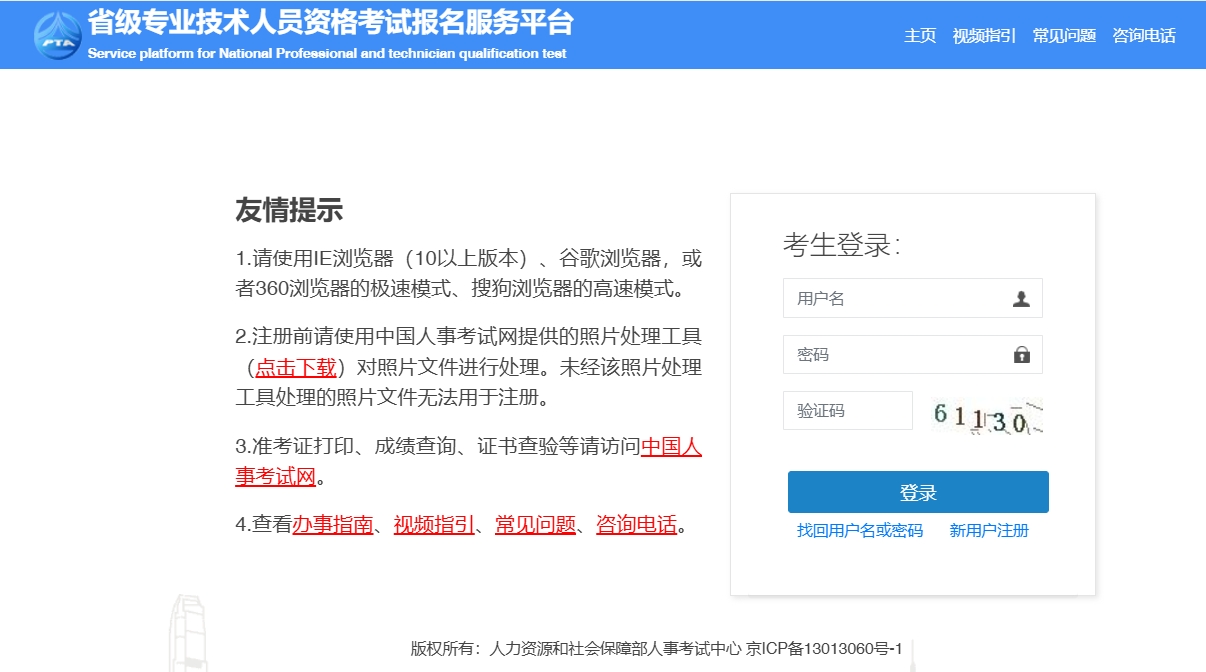The image size is (1206, 672).
Task: Select 常见问题 in the top navigation bar
Action: (1064, 36)
